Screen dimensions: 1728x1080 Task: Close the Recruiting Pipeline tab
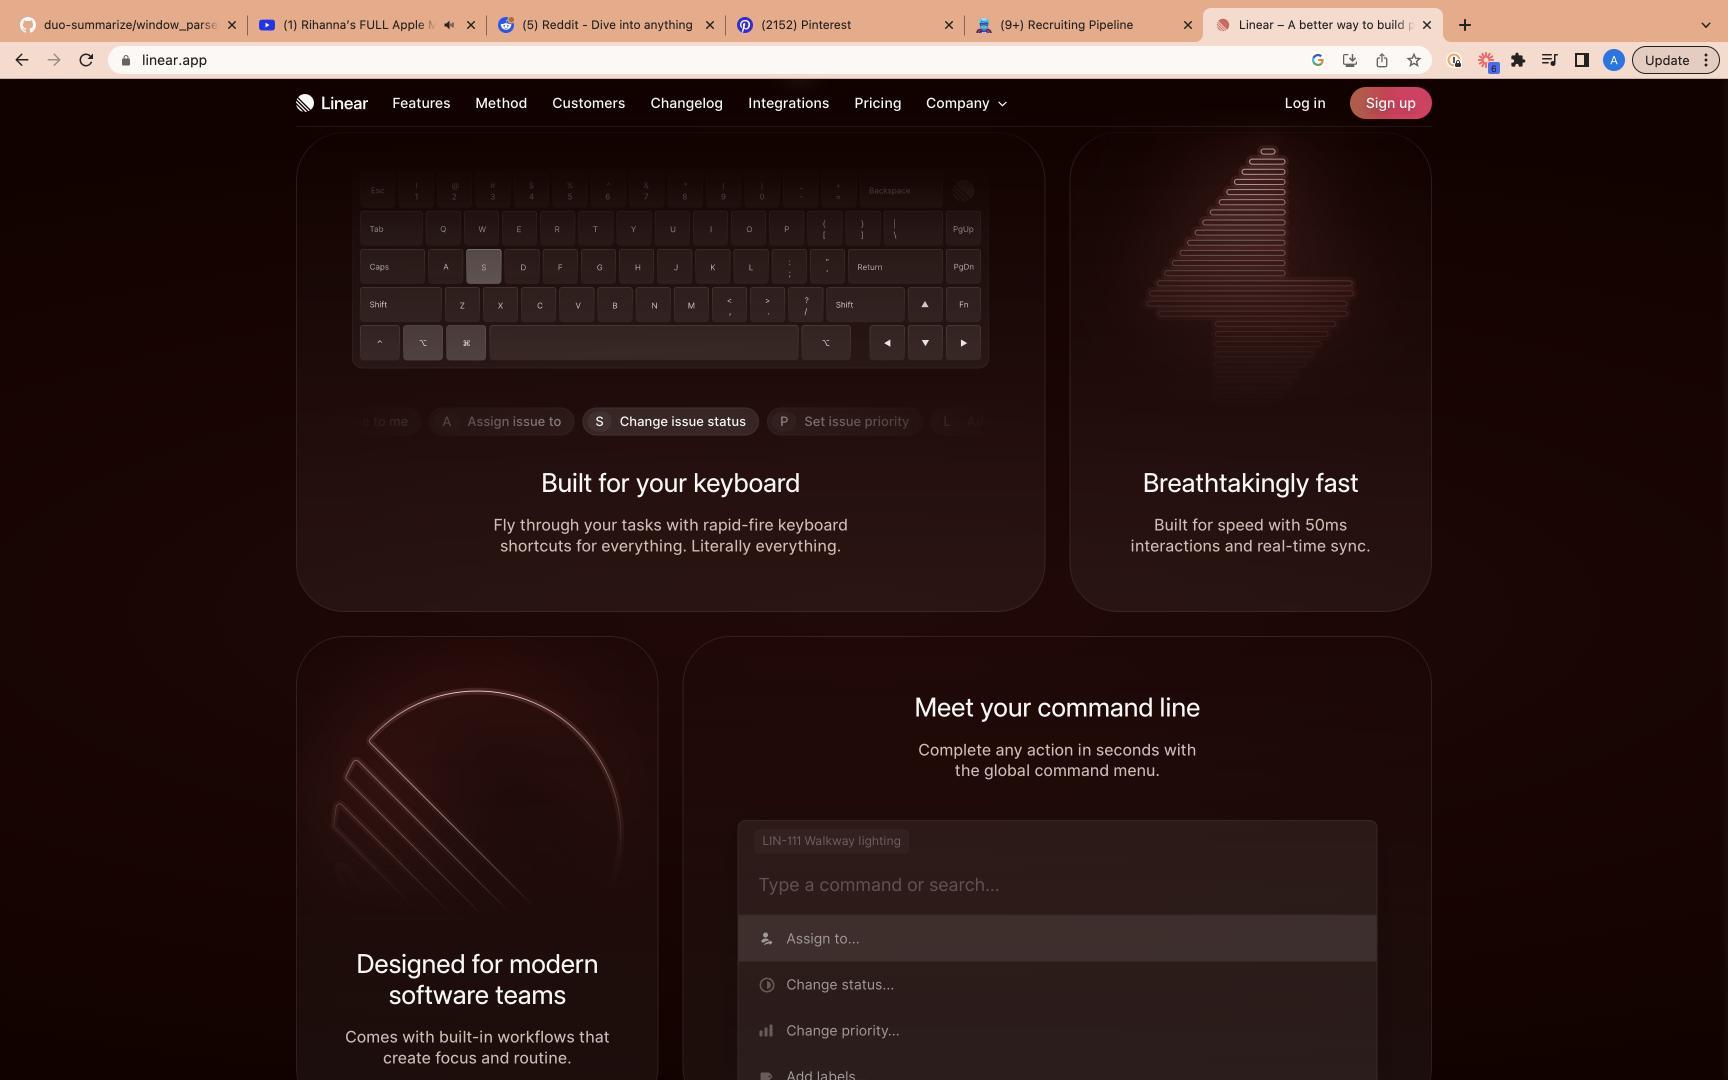tap(1188, 25)
